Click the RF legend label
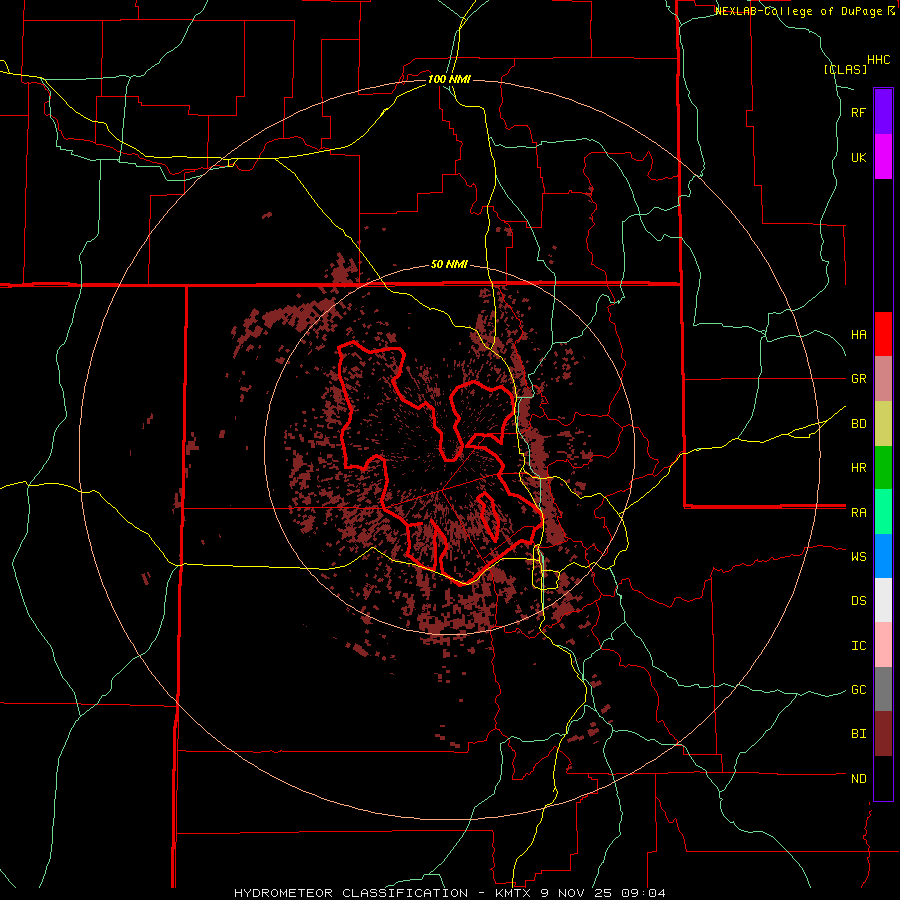Screen dimensions: 900x900 858,112
